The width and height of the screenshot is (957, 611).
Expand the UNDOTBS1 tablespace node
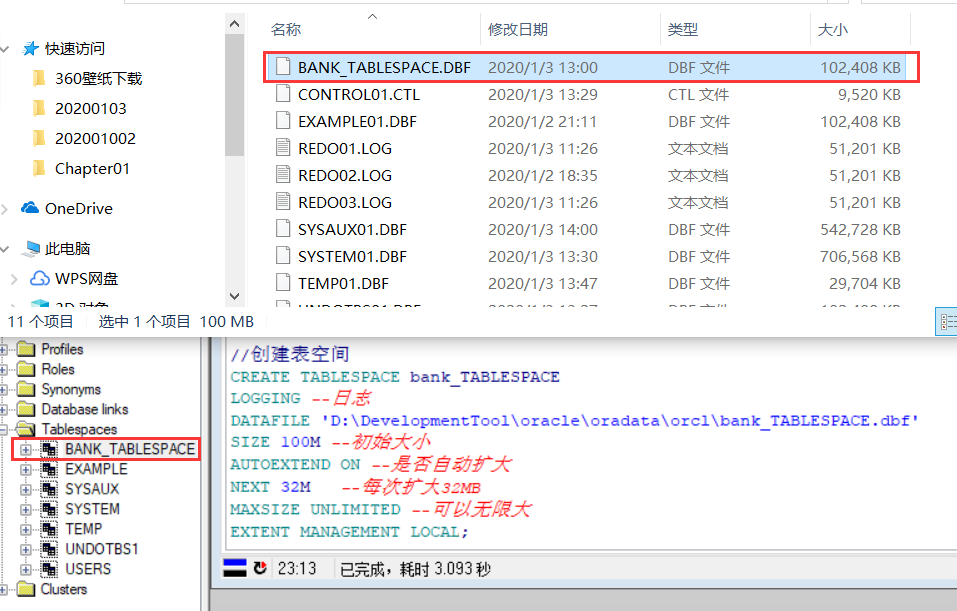pyautogui.click(x=26, y=550)
